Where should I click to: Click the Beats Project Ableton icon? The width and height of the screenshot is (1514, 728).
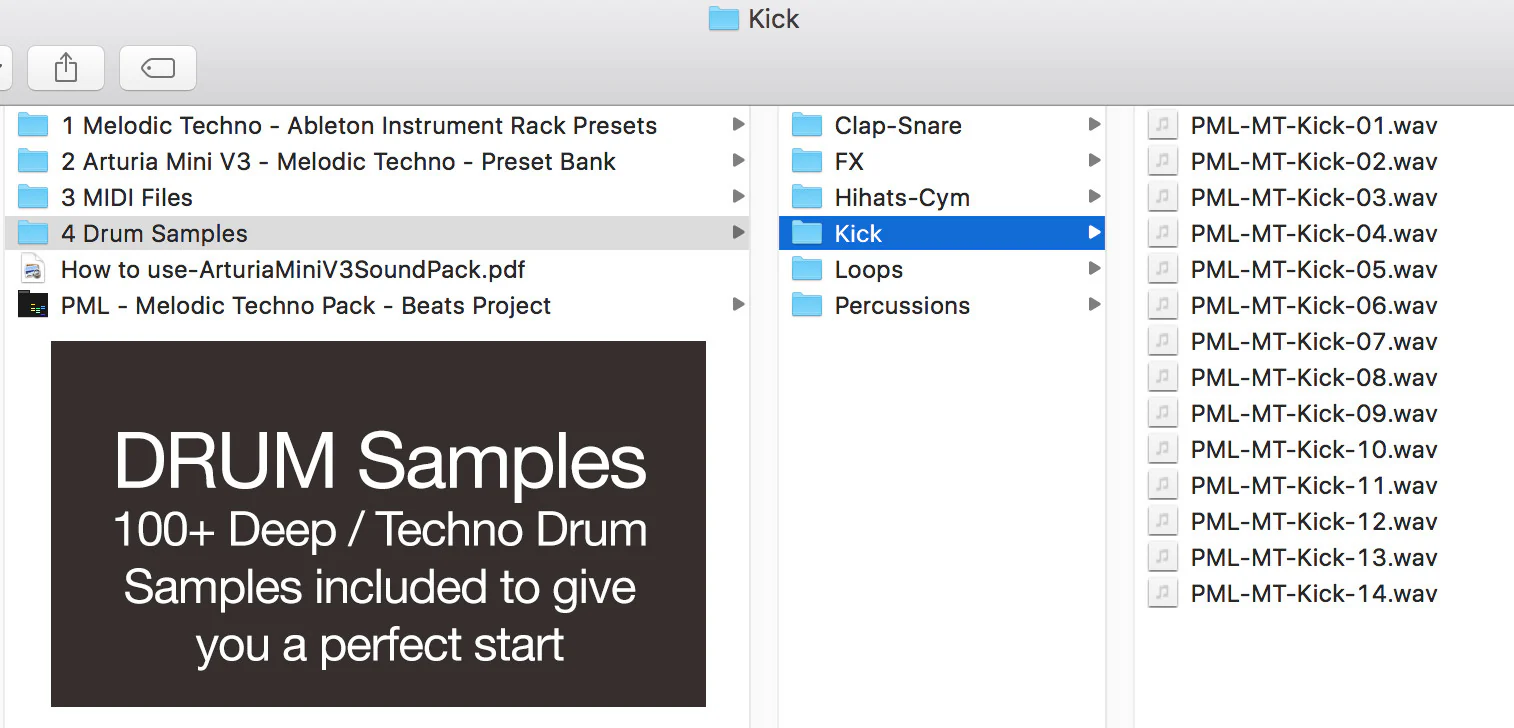(x=33, y=305)
